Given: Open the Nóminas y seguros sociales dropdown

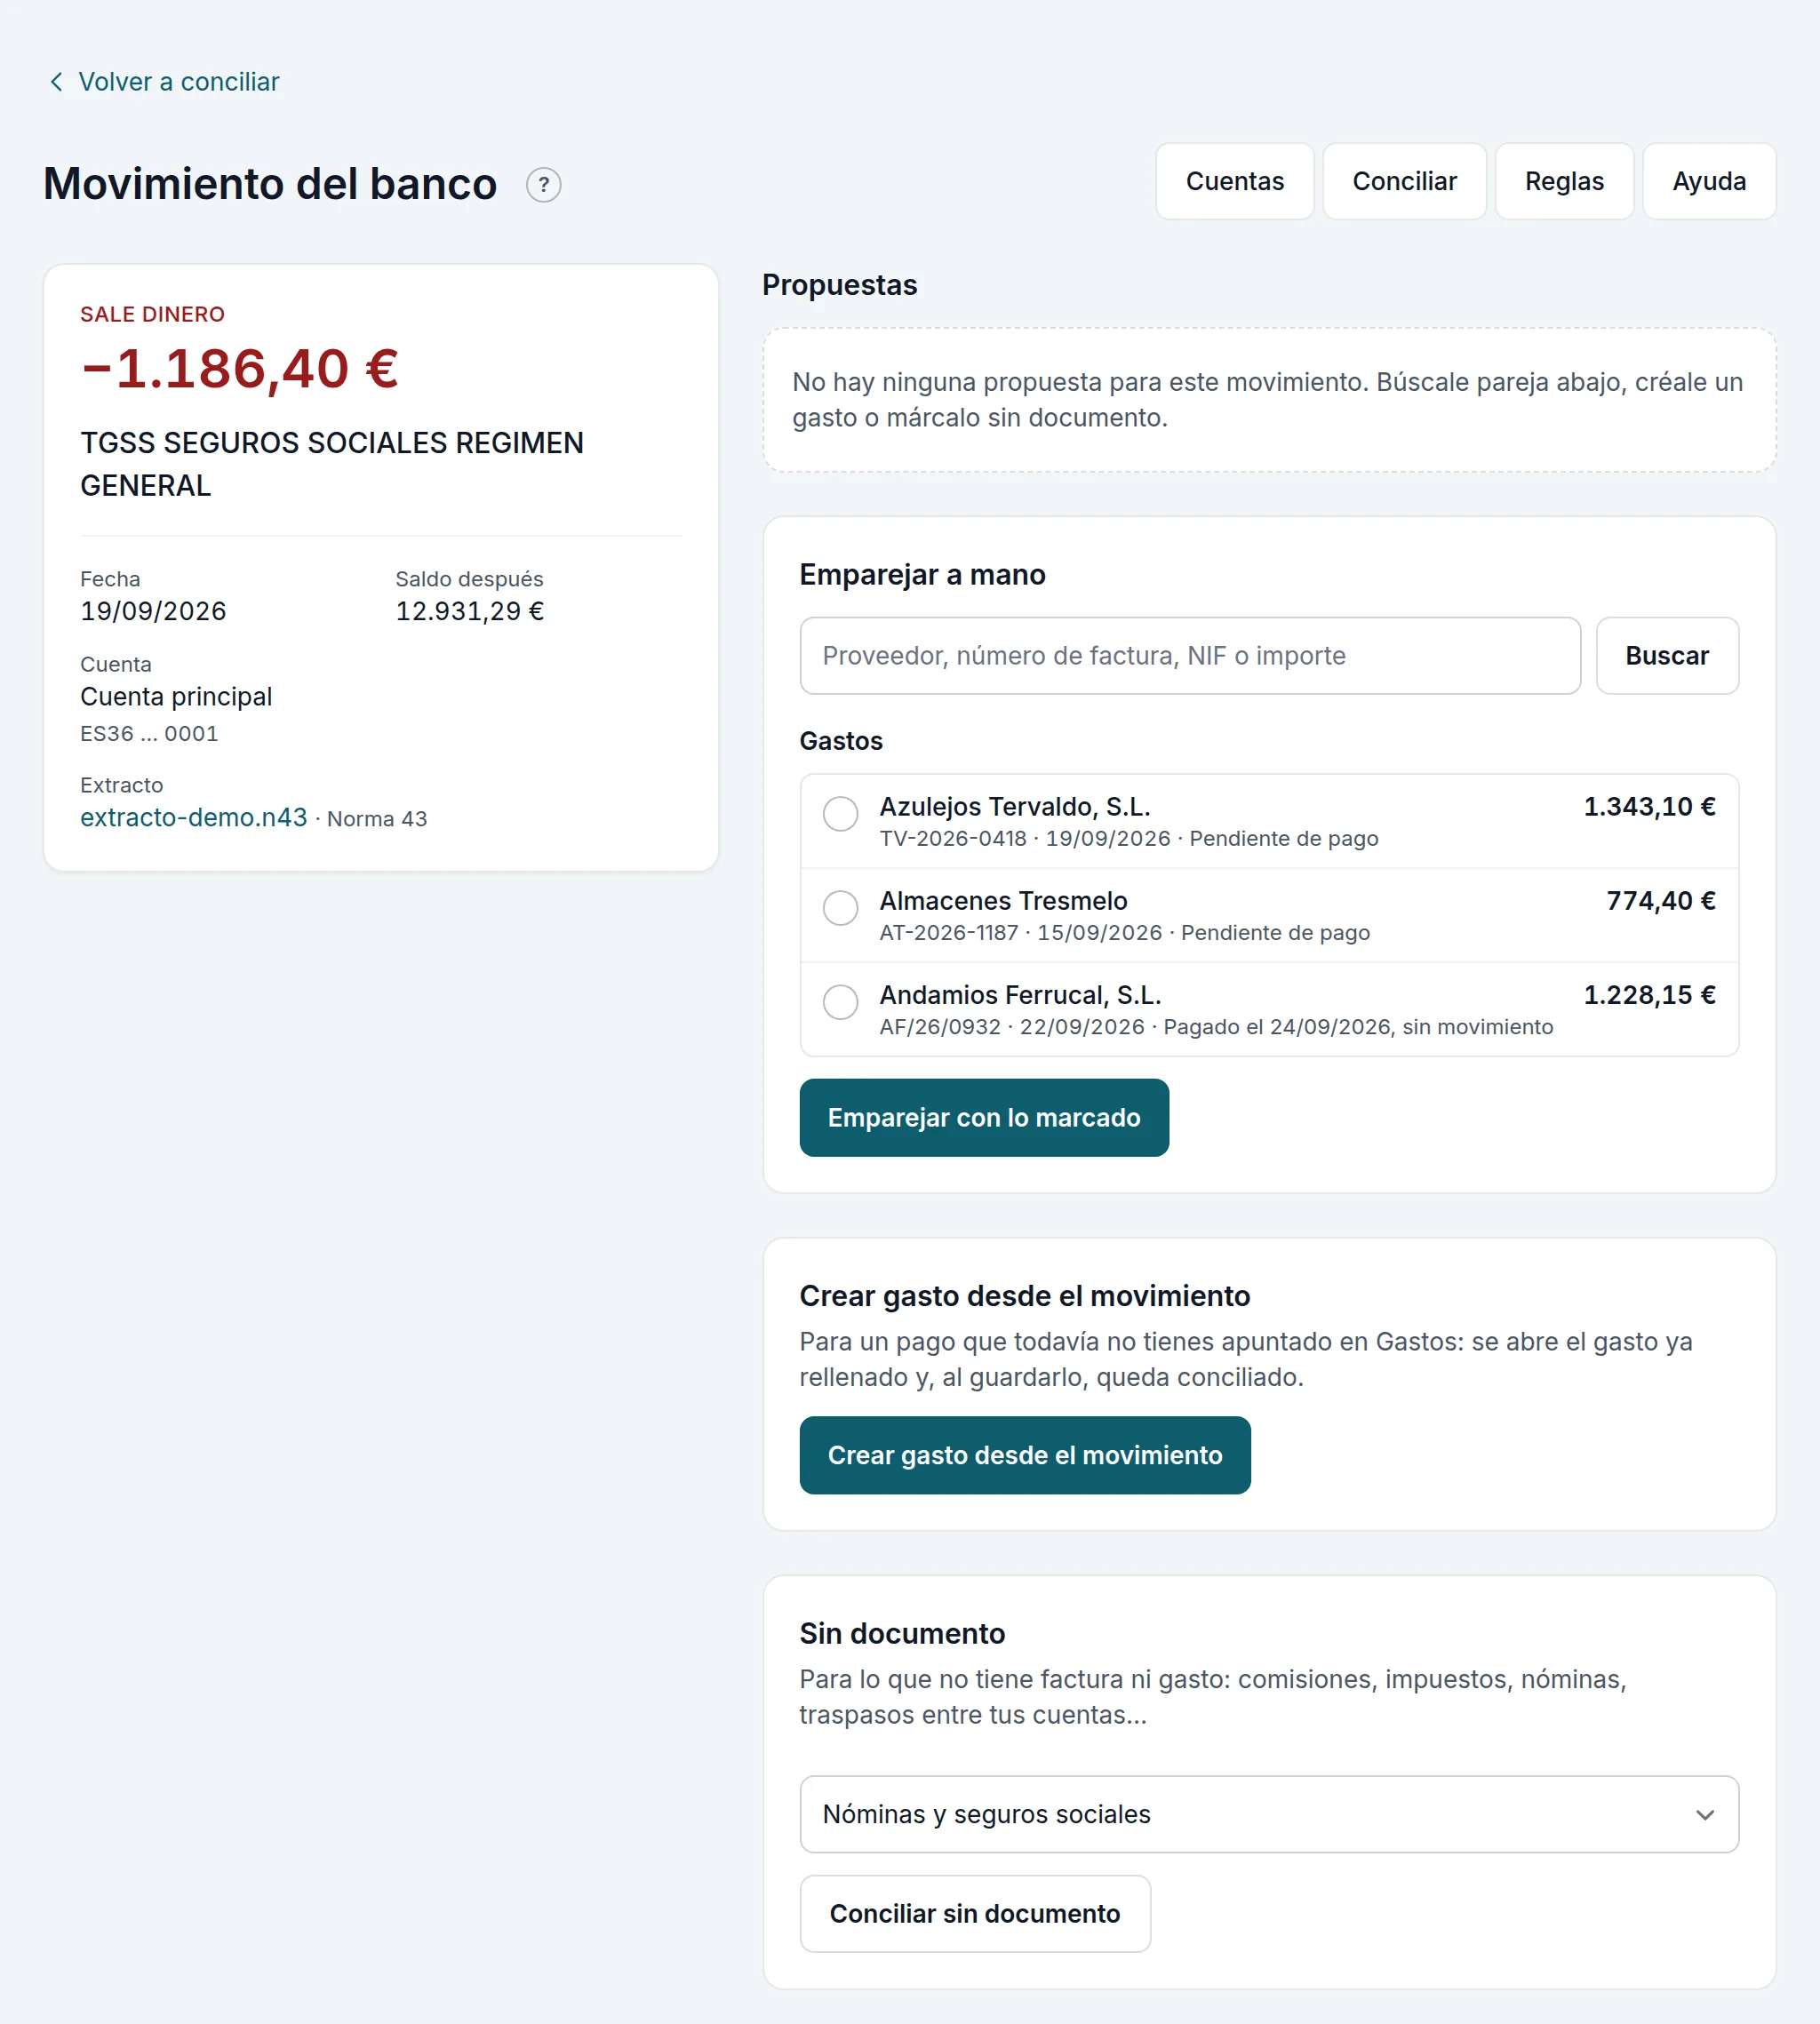Looking at the screenshot, I should (x=1268, y=1814).
